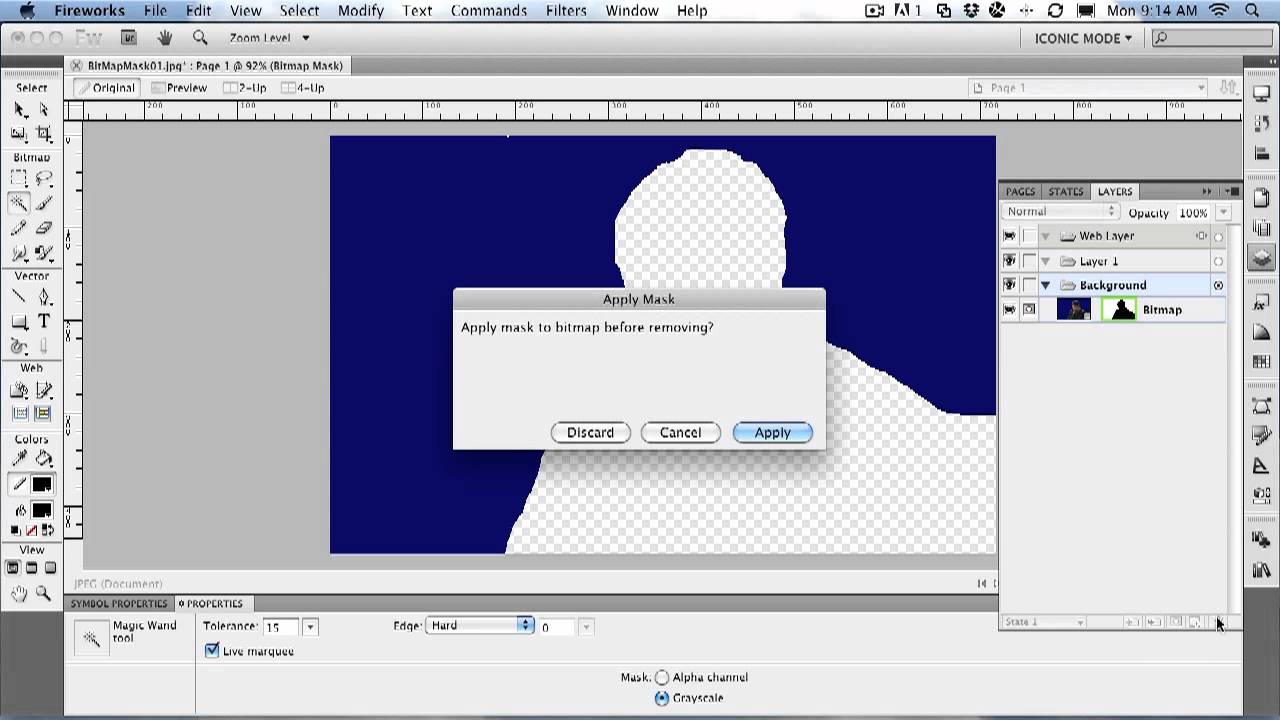Click the fill color swatch
Image resolution: width=1280 pixels, height=720 pixels.
(42, 510)
